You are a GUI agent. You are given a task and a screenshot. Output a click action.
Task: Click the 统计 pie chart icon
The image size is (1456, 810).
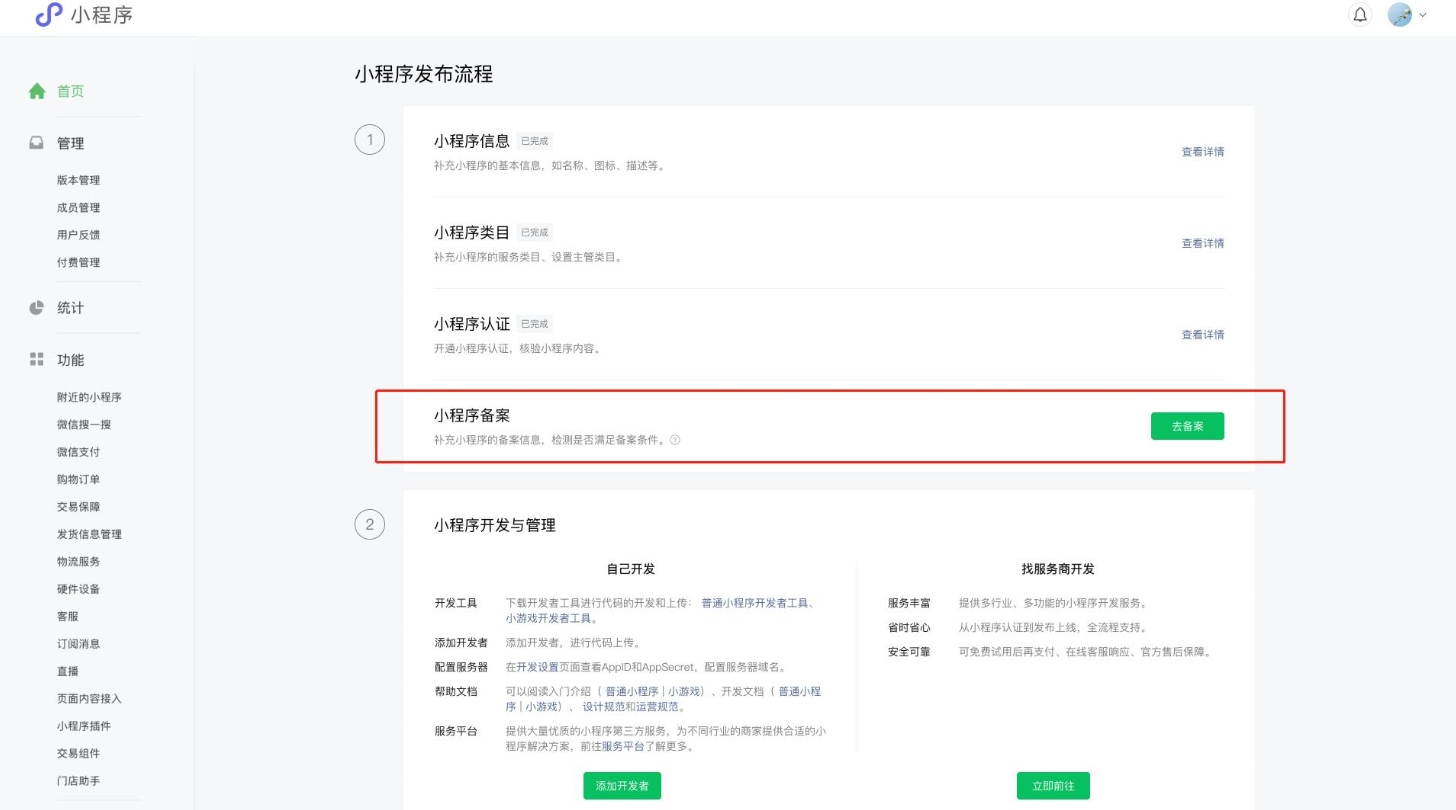coord(37,308)
